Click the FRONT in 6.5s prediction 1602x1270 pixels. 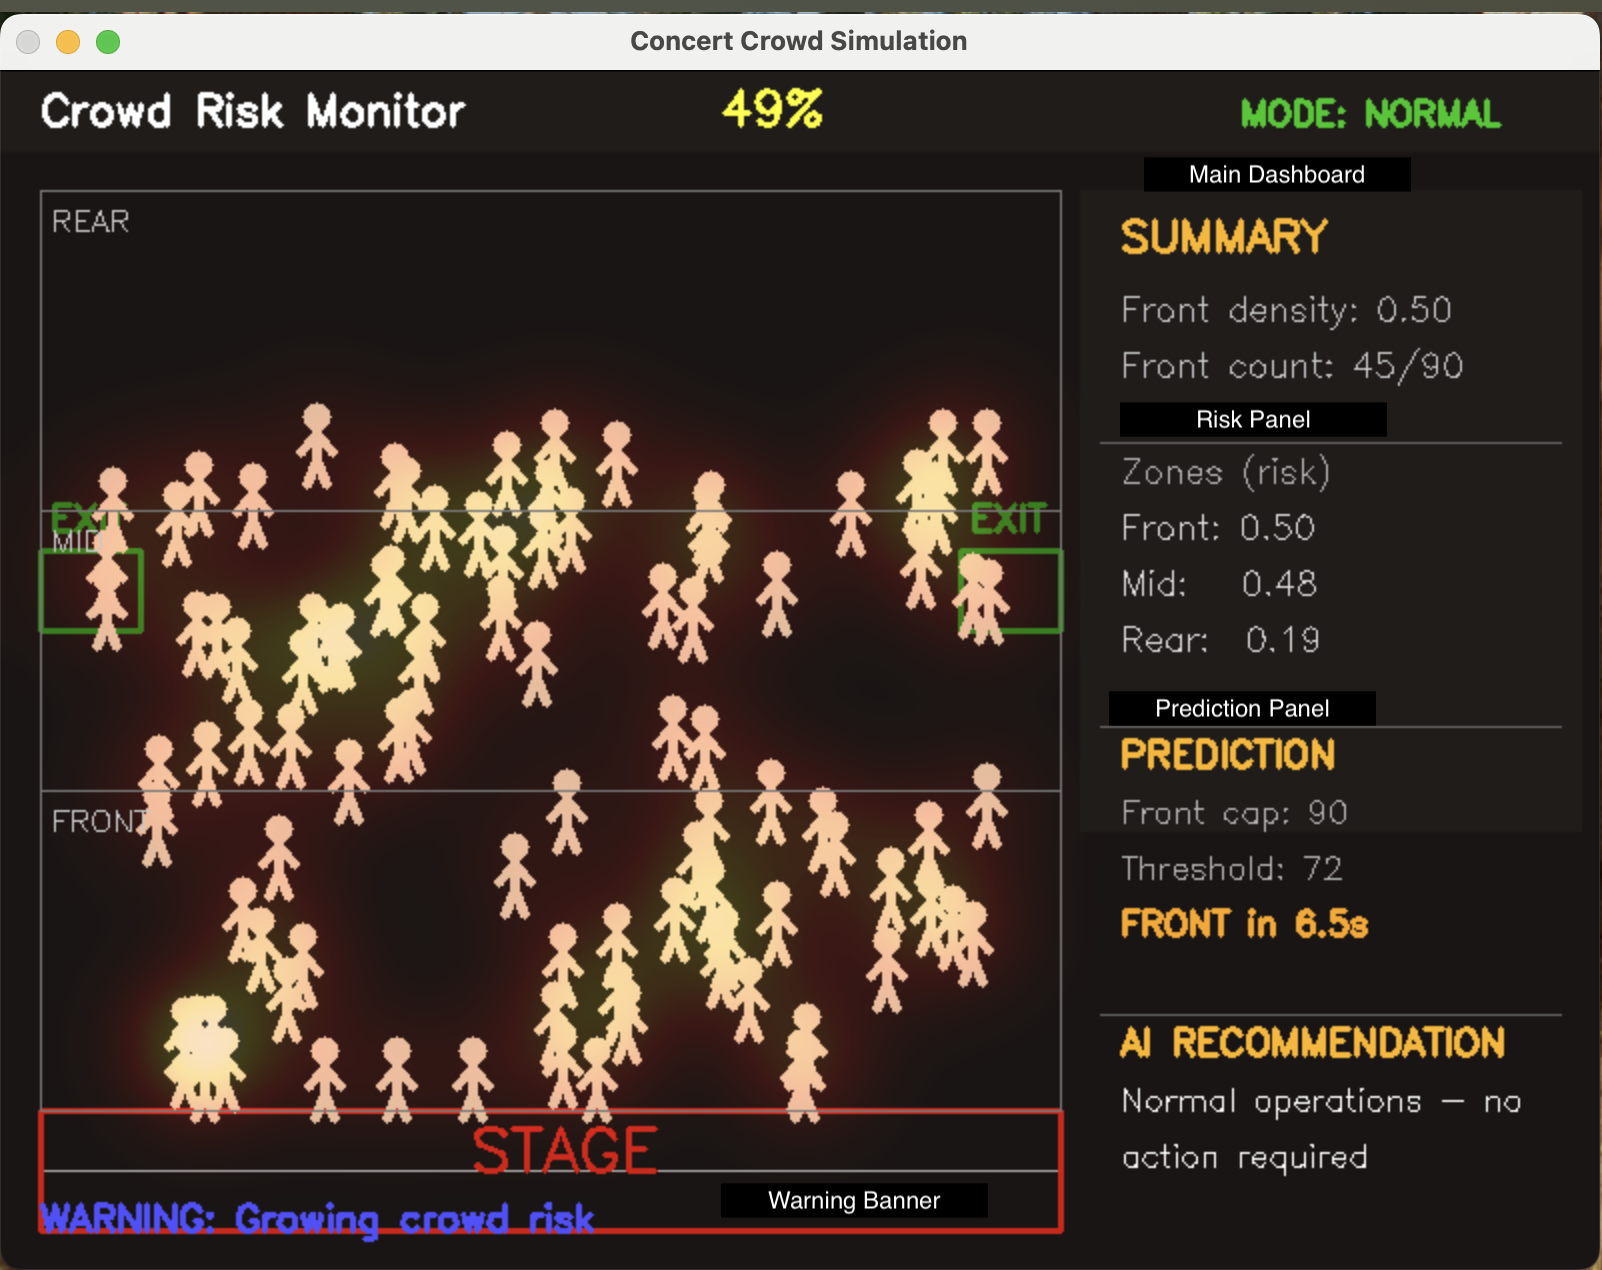(x=1243, y=924)
